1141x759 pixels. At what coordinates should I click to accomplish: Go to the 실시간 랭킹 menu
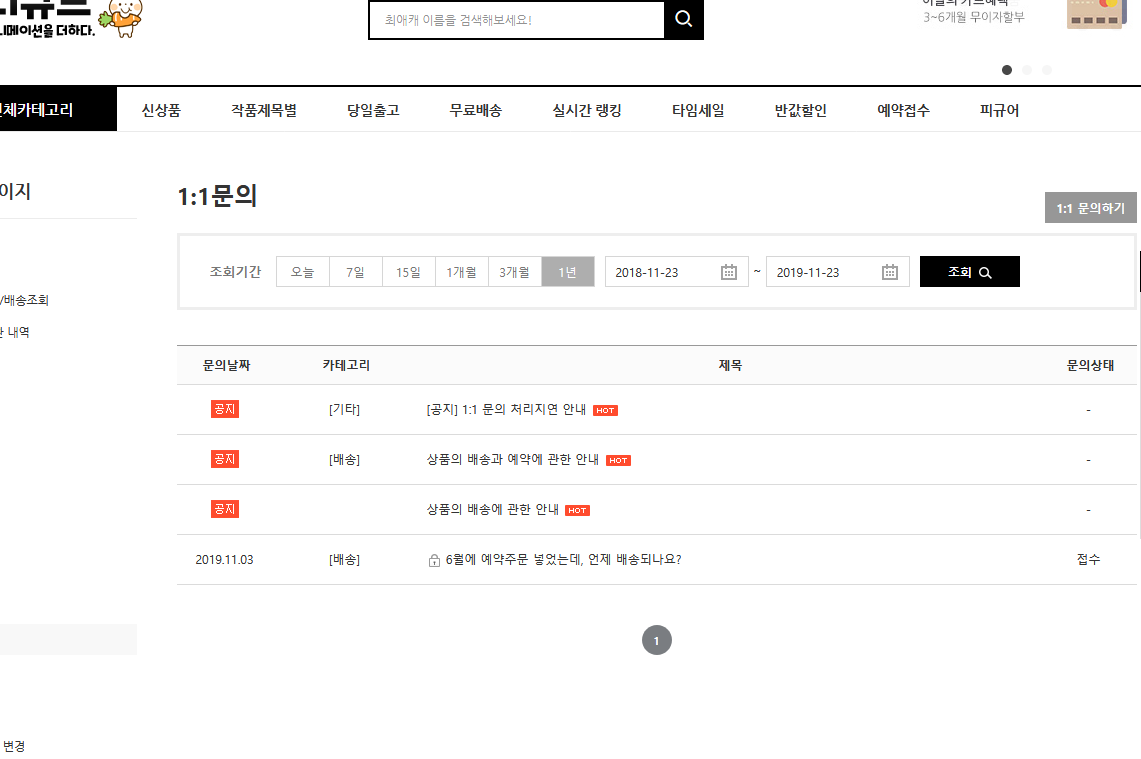click(587, 110)
